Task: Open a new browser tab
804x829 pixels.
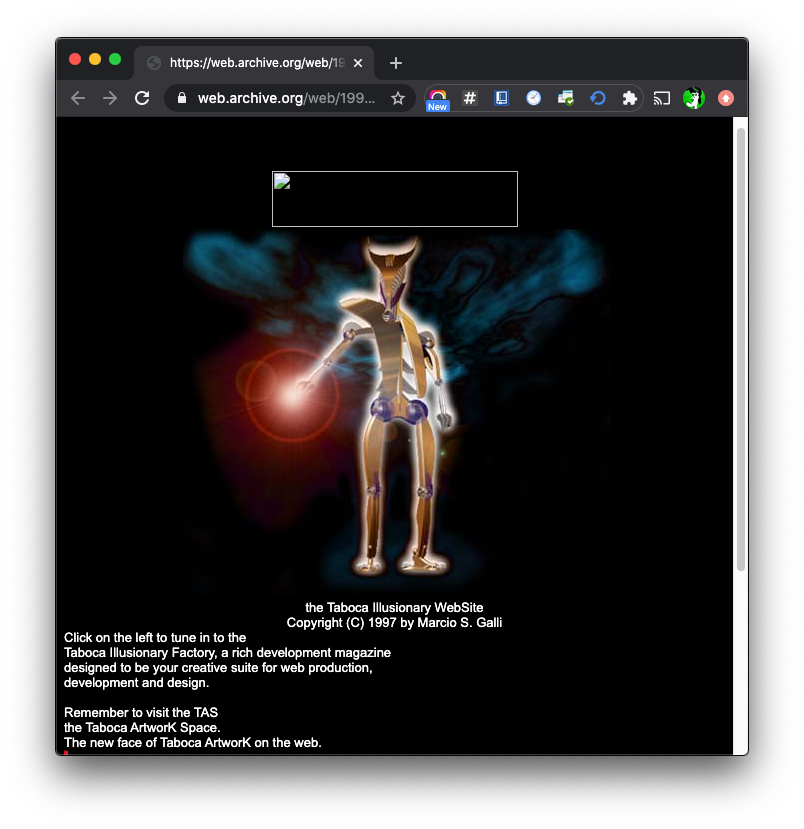Action: click(x=396, y=63)
